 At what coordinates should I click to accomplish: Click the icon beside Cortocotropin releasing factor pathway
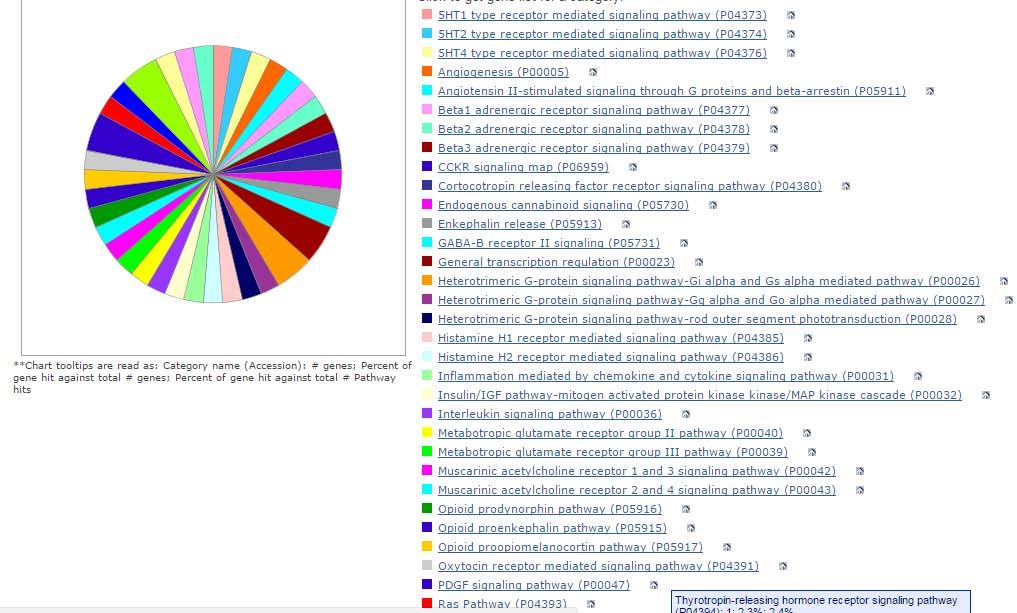[846, 186]
